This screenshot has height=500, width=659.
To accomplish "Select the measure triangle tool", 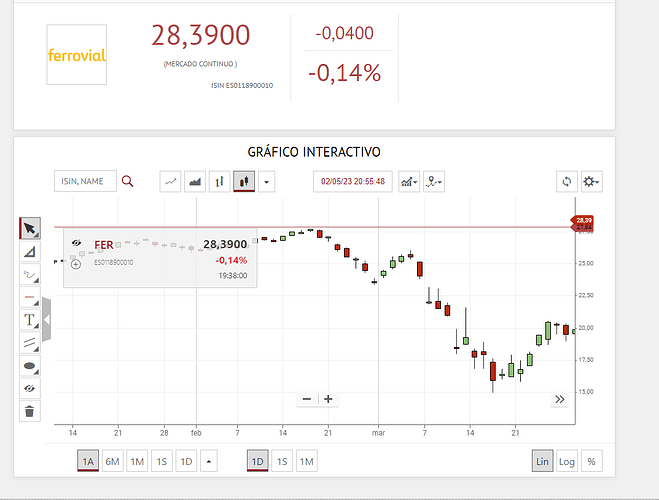I will (x=30, y=252).
